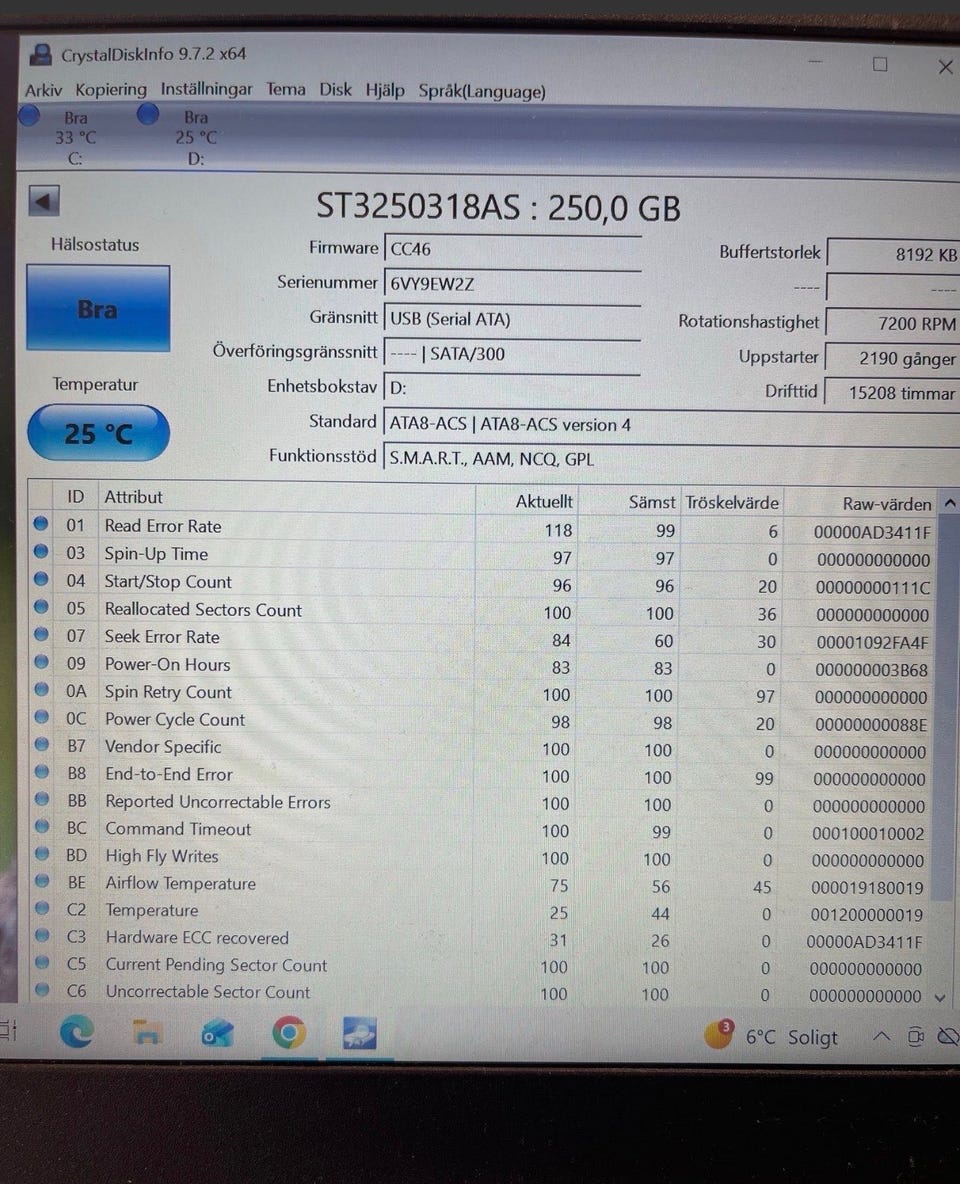Open the Disk menu
Image resolution: width=960 pixels, height=1184 pixels.
[x=335, y=89]
